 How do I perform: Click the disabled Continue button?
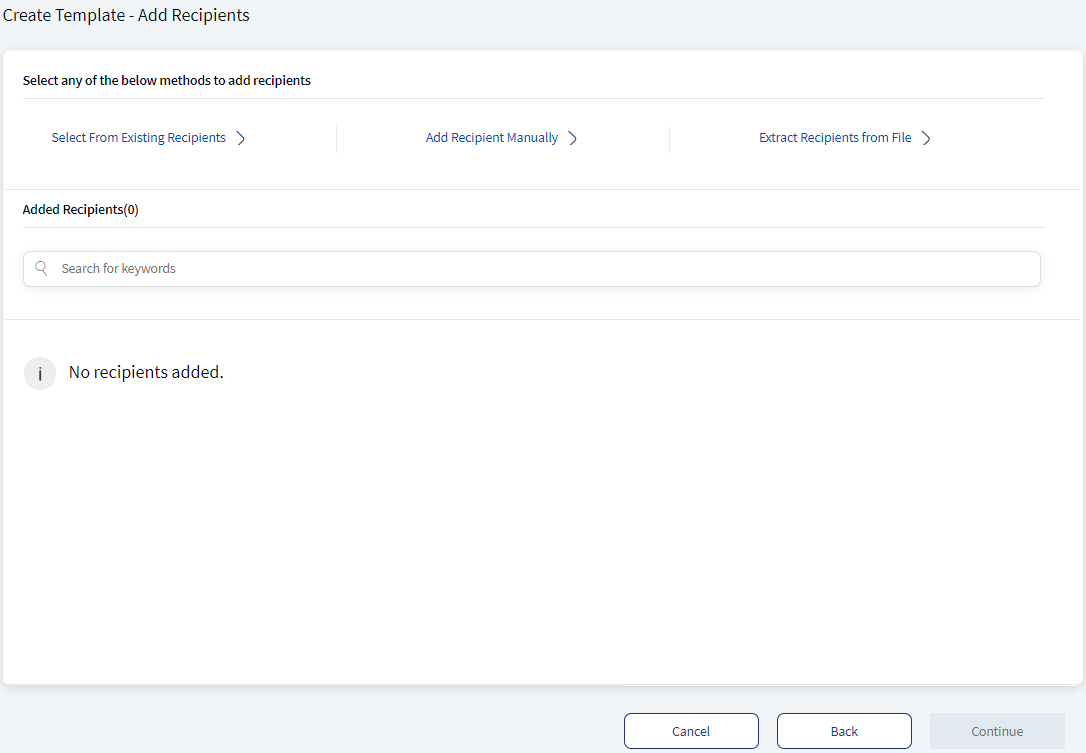coord(997,731)
